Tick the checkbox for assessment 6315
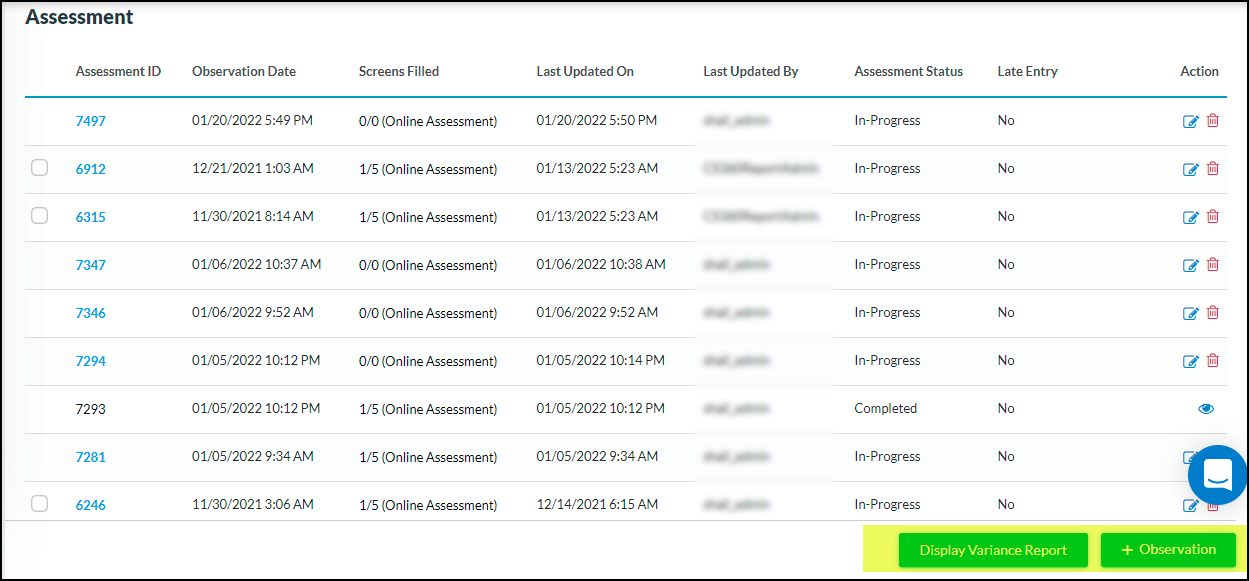 coord(39,216)
